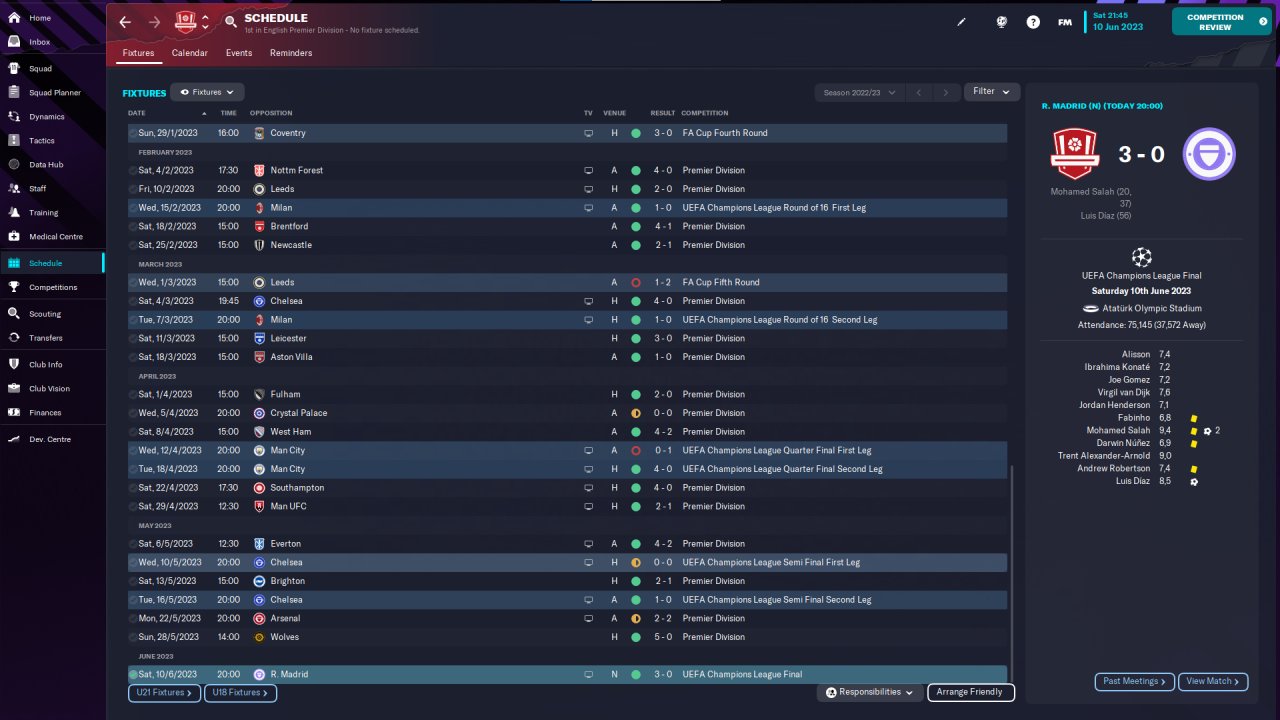The image size is (1280, 720).
Task: Expand the Filter dropdown
Action: point(992,92)
